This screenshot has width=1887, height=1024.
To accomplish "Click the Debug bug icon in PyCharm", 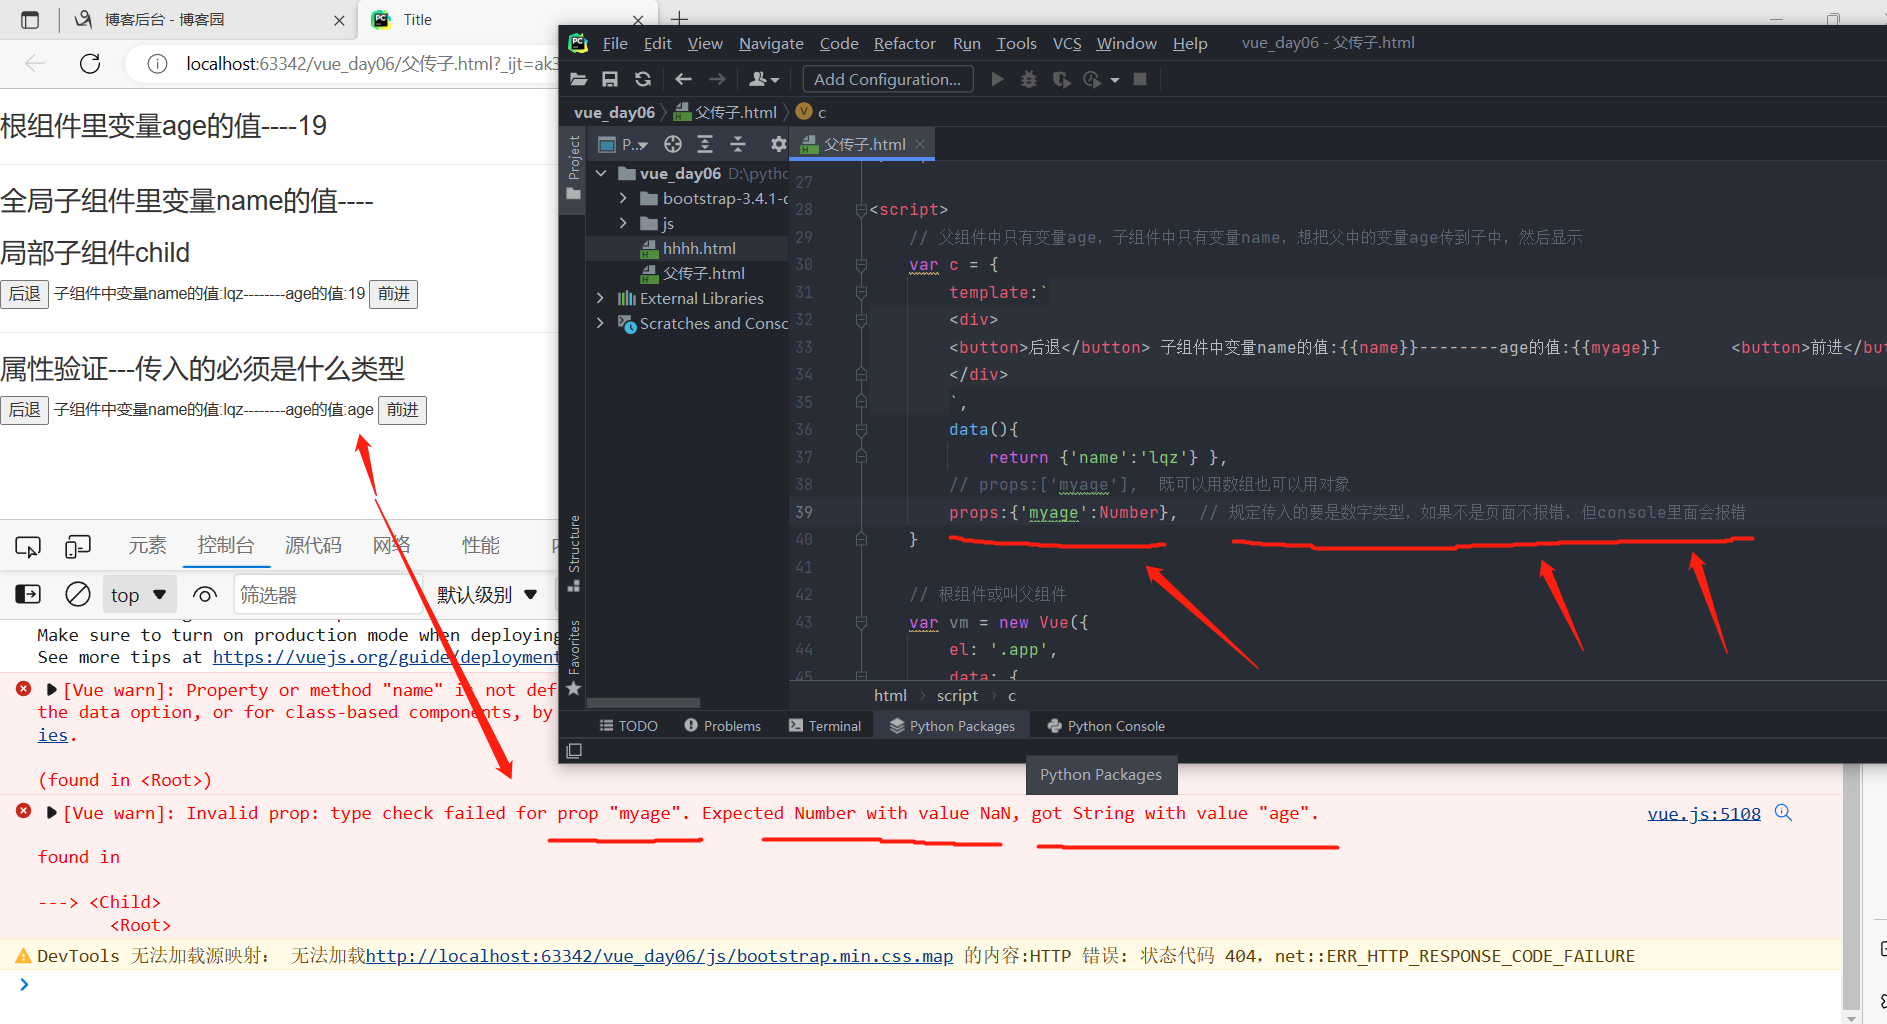I will (x=1029, y=79).
